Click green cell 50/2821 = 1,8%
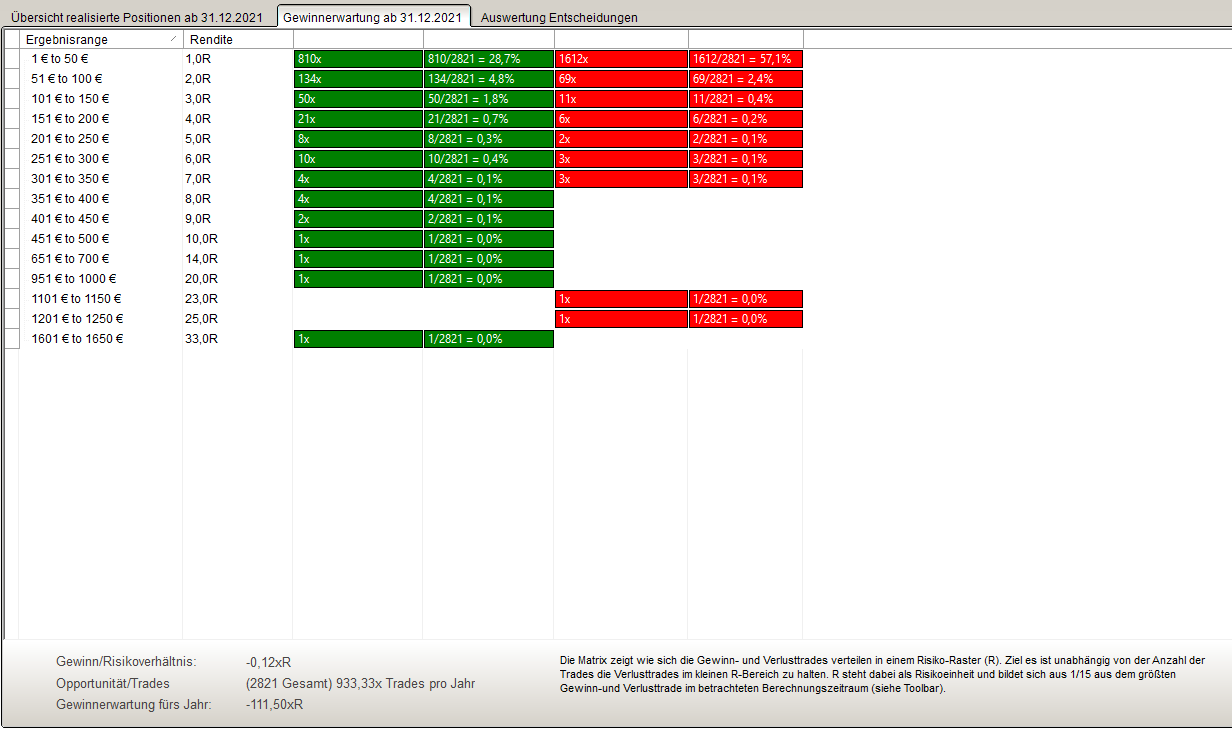1232x729 pixels. pyautogui.click(x=488, y=99)
